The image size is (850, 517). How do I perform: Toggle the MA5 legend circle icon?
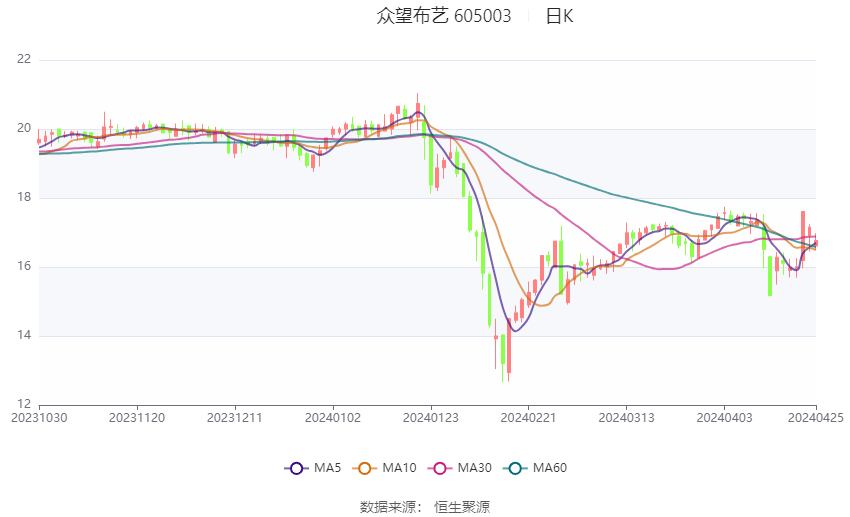coord(297,468)
